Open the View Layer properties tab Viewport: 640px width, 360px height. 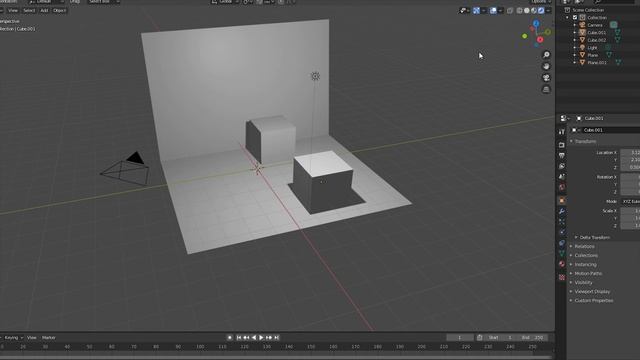click(x=562, y=166)
